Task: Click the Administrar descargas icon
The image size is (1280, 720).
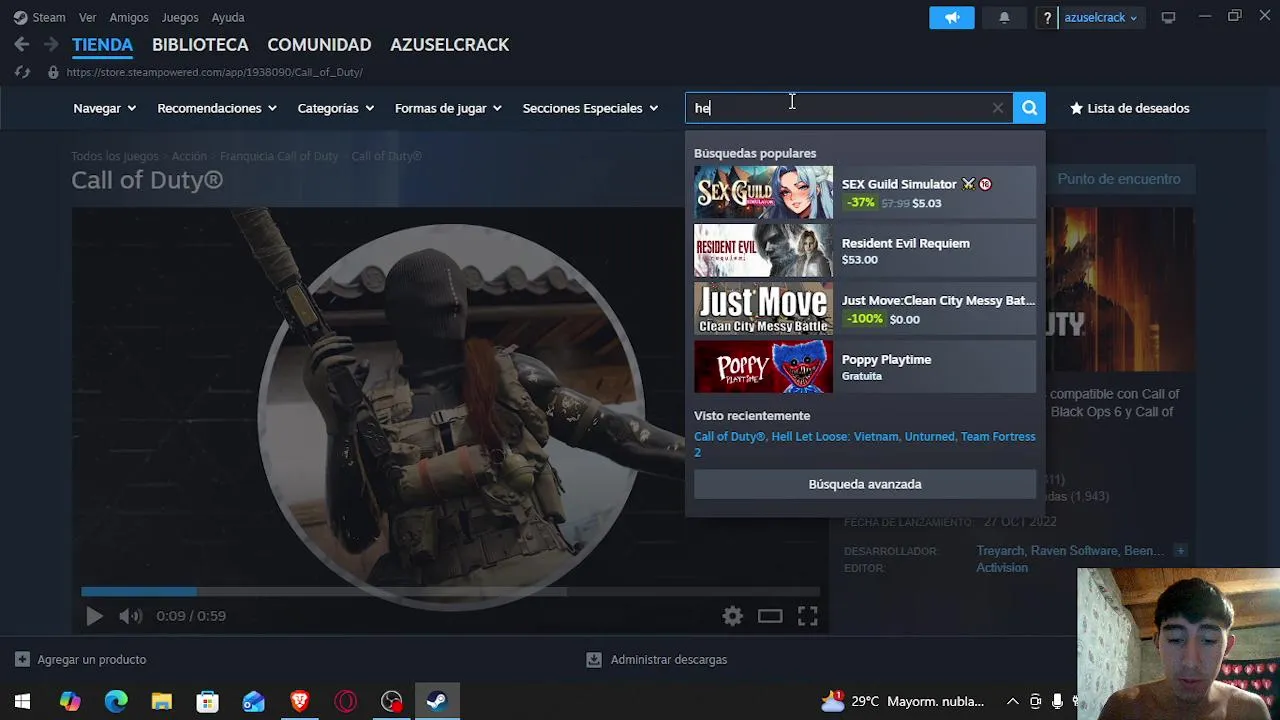Action: point(594,659)
